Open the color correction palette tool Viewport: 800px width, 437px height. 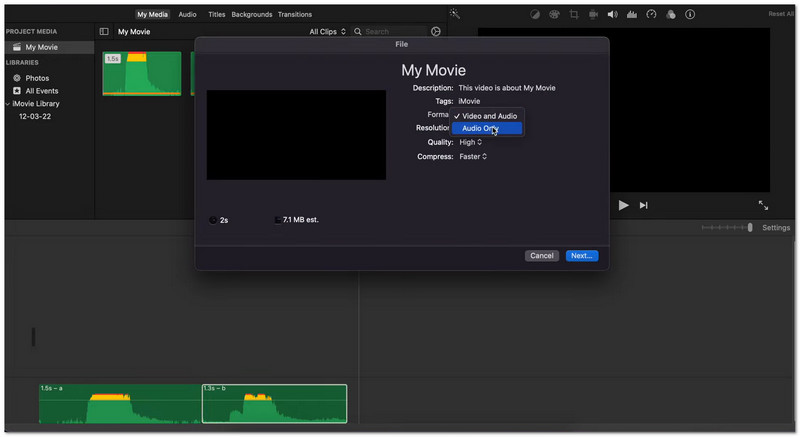554,14
